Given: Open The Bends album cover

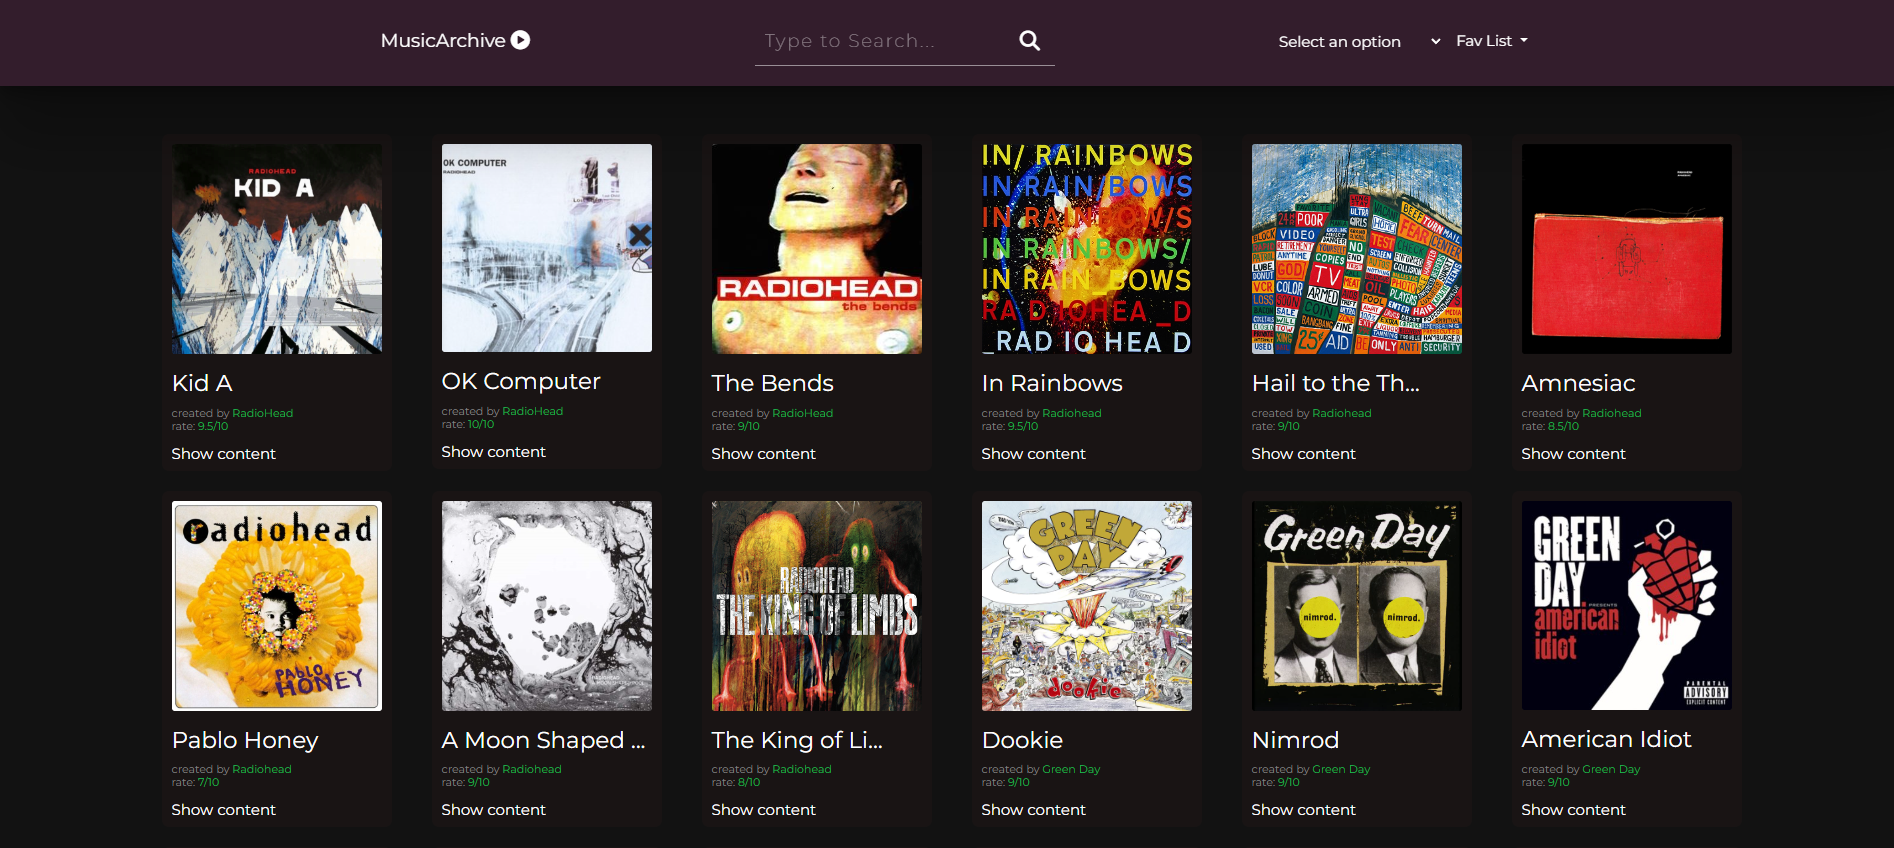Looking at the screenshot, I should tap(817, 249).
